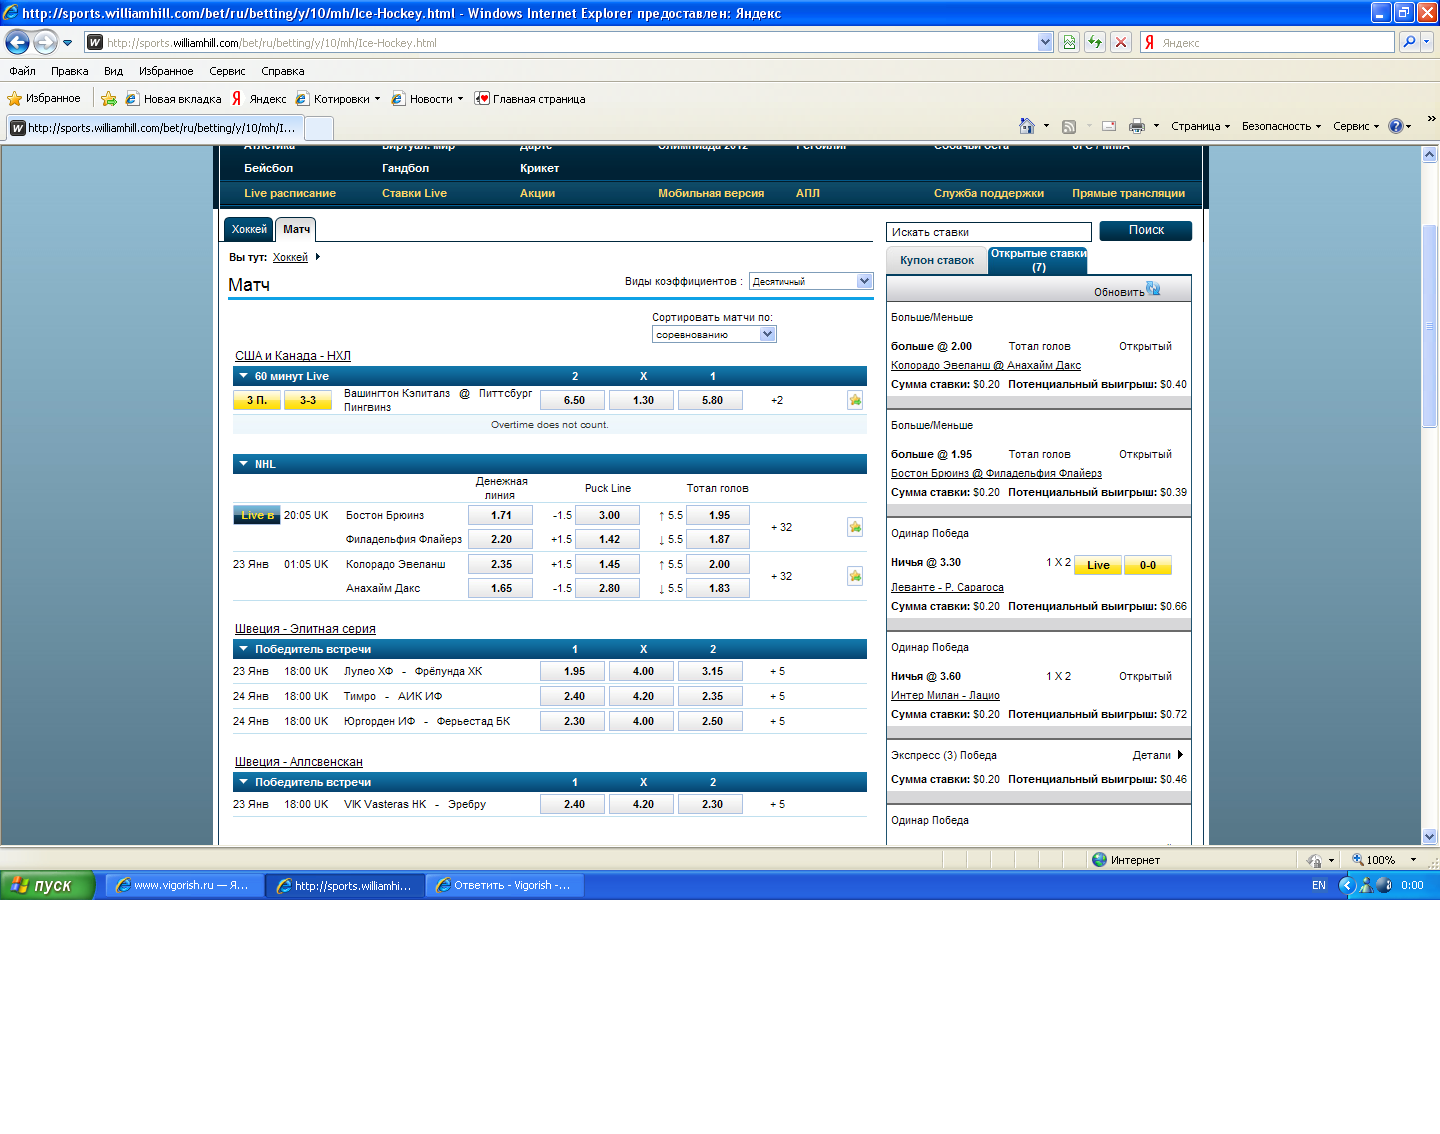Collapse the NHL section triangle
Image resolution: width=1440 pixels, height=1134 pixels.
pos(243,464)
